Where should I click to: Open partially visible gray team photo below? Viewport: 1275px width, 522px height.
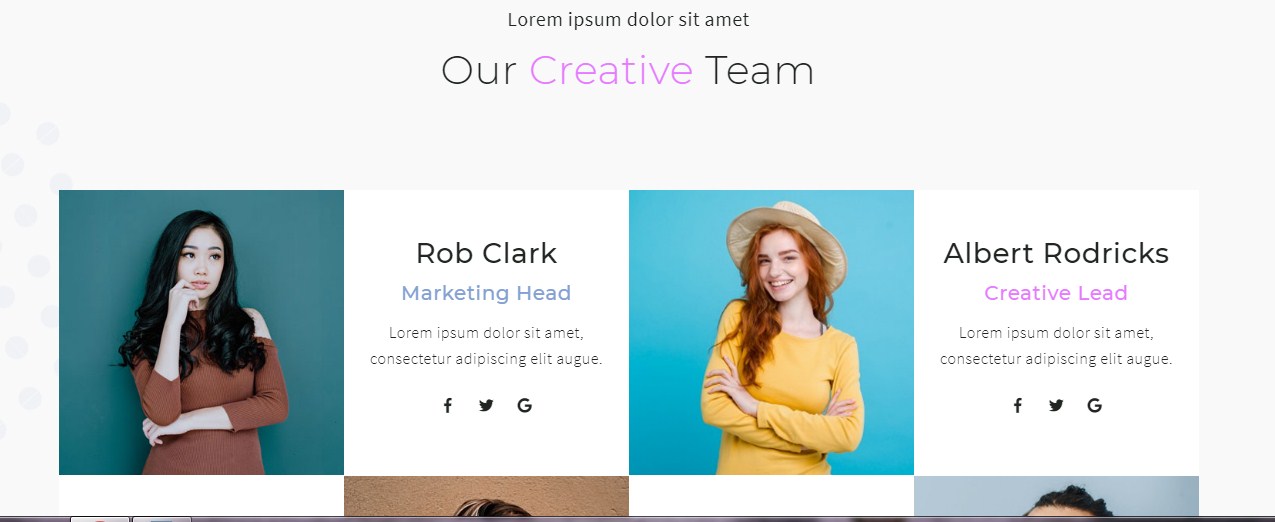1056,496
